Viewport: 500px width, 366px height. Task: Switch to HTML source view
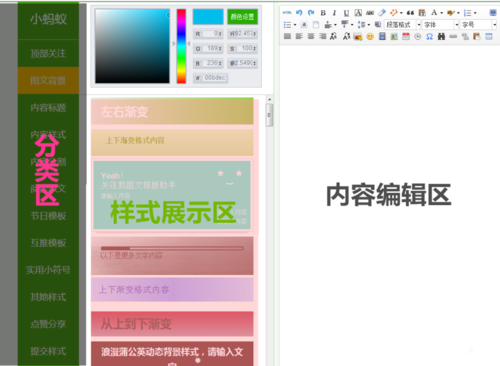tap(287, 13)
